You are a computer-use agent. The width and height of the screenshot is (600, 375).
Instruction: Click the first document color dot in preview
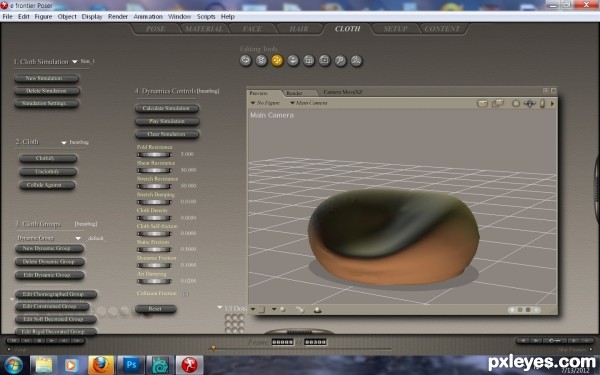click(512, 310)
